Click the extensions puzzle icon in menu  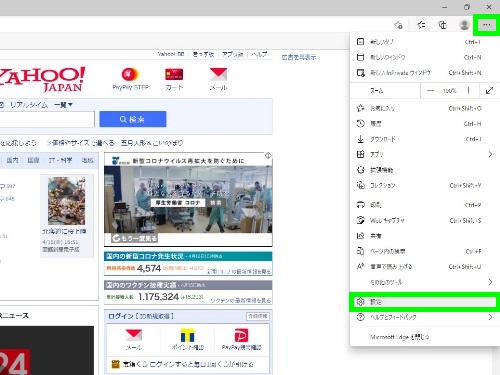pyautogui.click(x=360, y=170)
